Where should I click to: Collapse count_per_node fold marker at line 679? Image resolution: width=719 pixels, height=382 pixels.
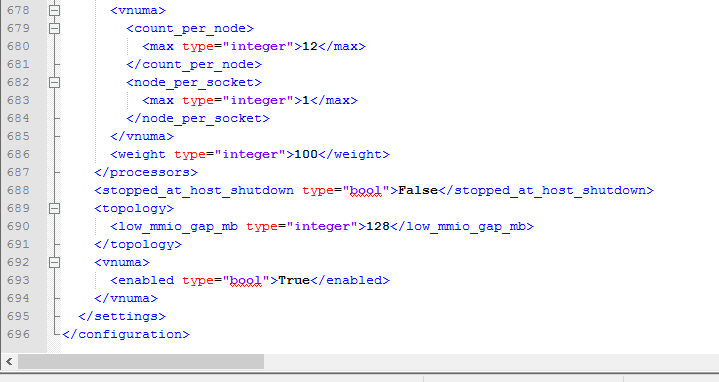54,28
